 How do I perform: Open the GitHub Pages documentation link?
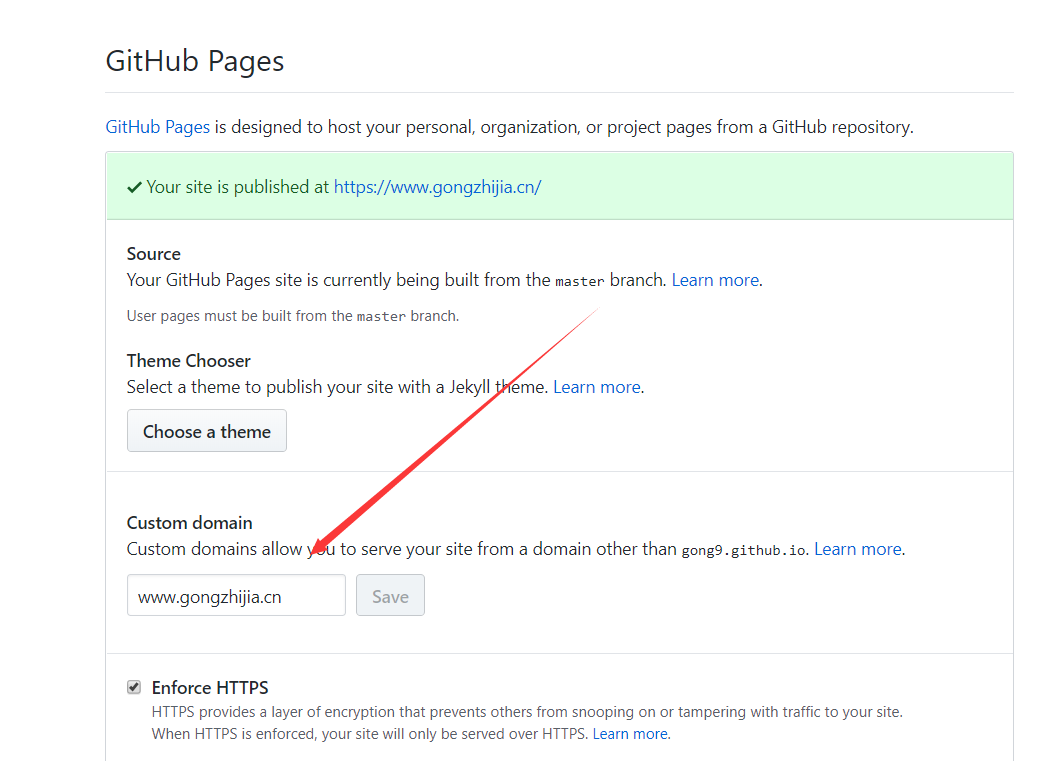pyautogui.click(x=157, y=127)
